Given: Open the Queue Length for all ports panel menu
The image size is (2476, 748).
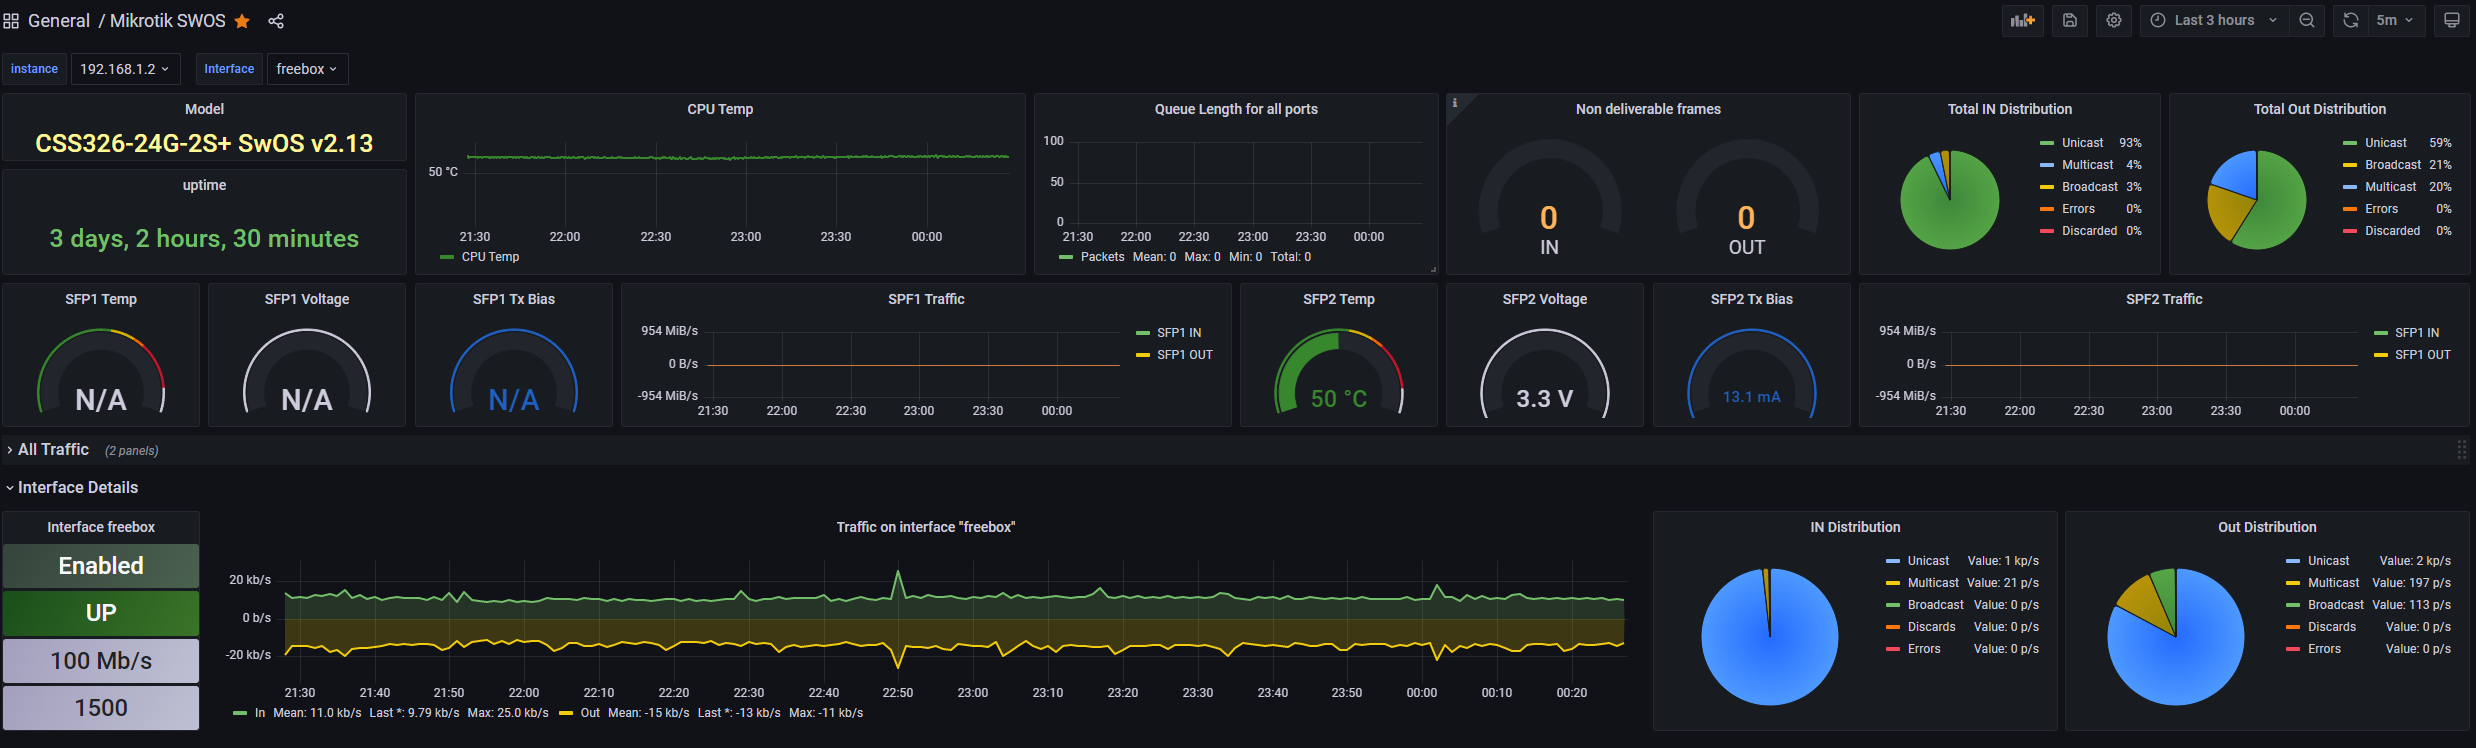Looking at the screenshot, I should (x=1236, y=109).
